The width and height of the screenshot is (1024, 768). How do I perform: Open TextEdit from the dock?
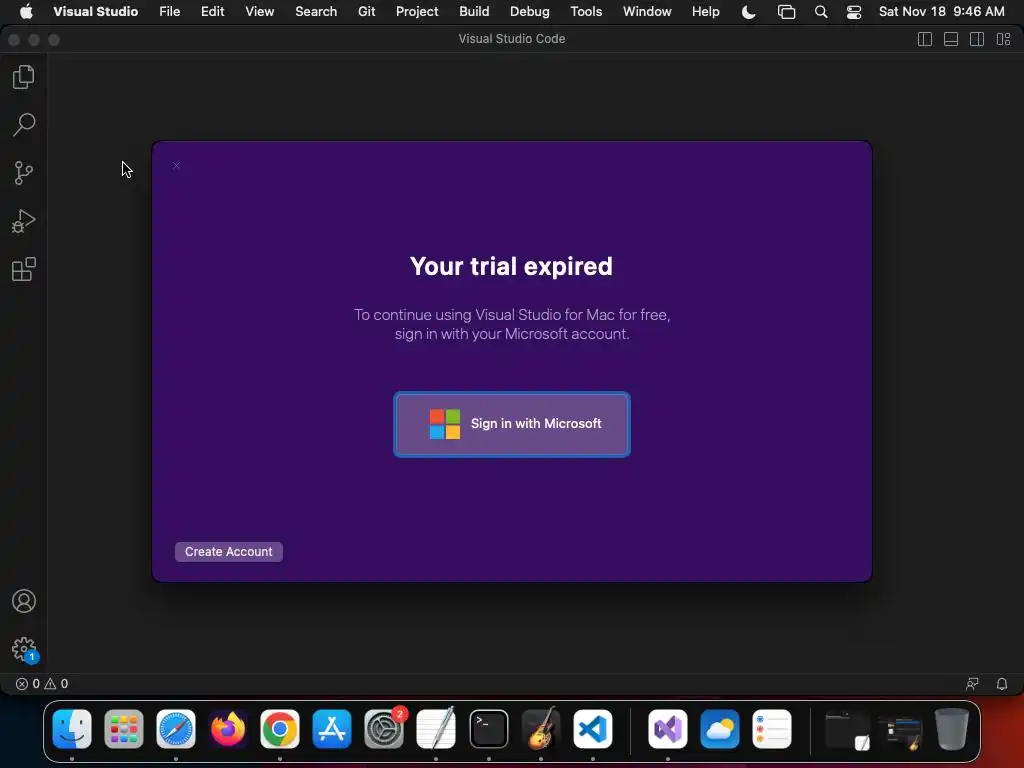coord(436,729)
